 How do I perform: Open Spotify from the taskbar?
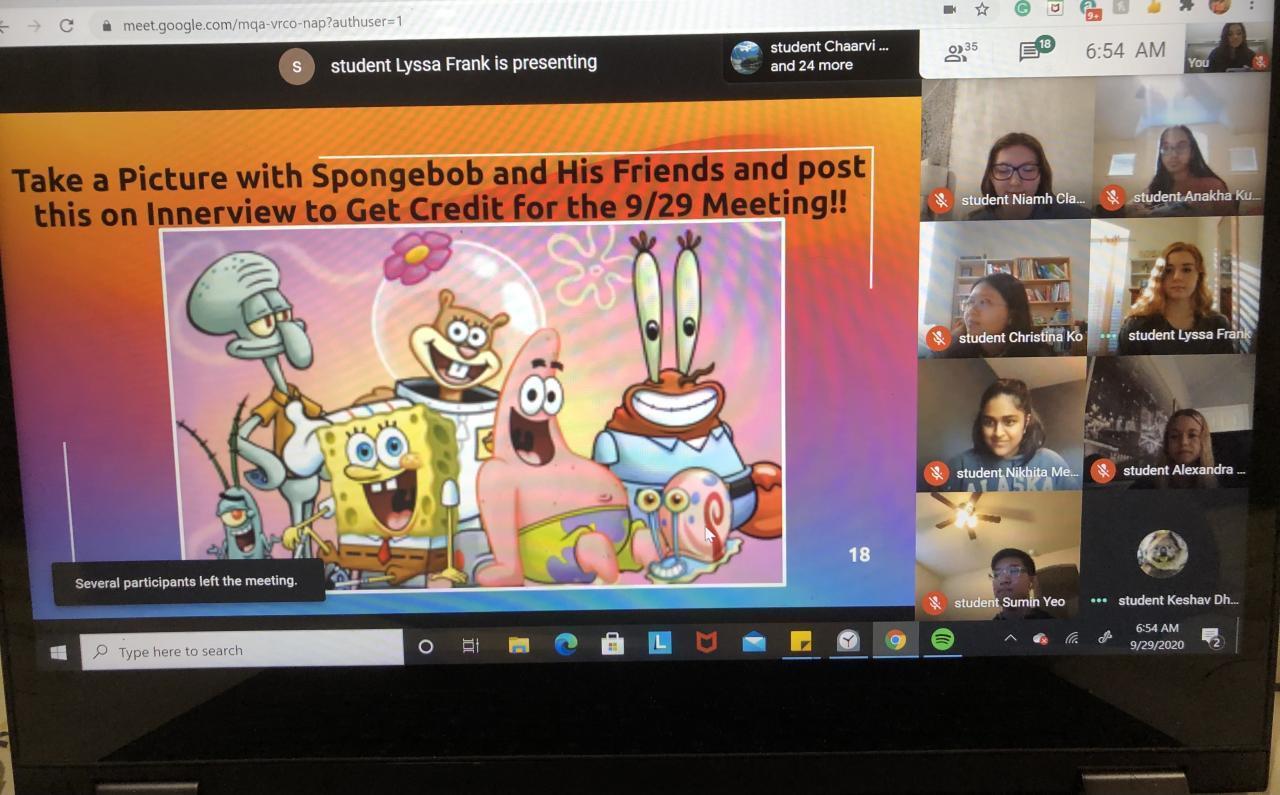[x=942, y=639]
